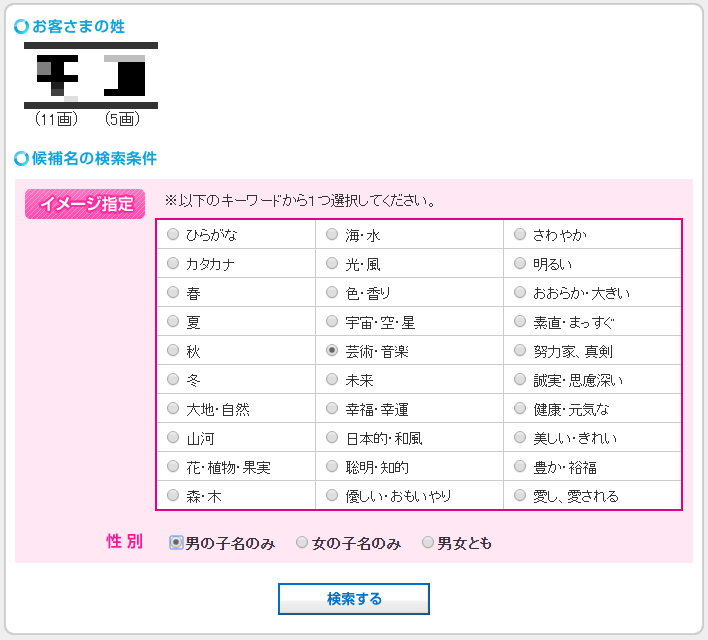The height and width of the screenshot is (640, 708).
Task: Click the 11画 surname kanji image
Action: click(x=57, y=75)
